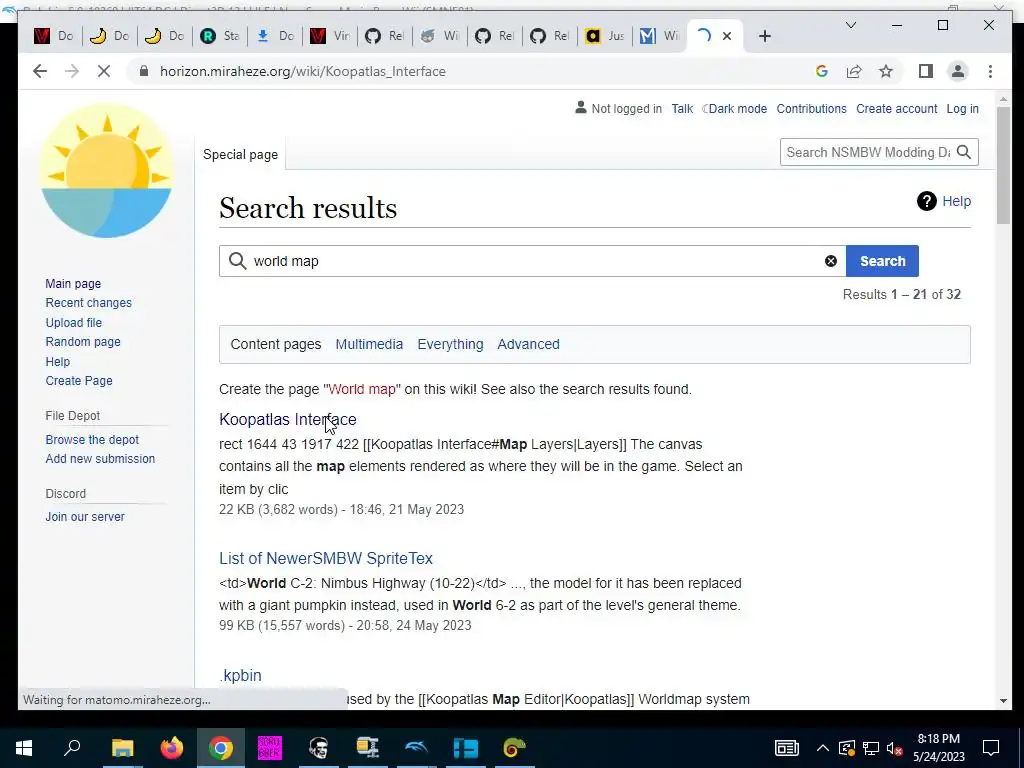
Task: Toggle the browser side panel
Action: 925,71
